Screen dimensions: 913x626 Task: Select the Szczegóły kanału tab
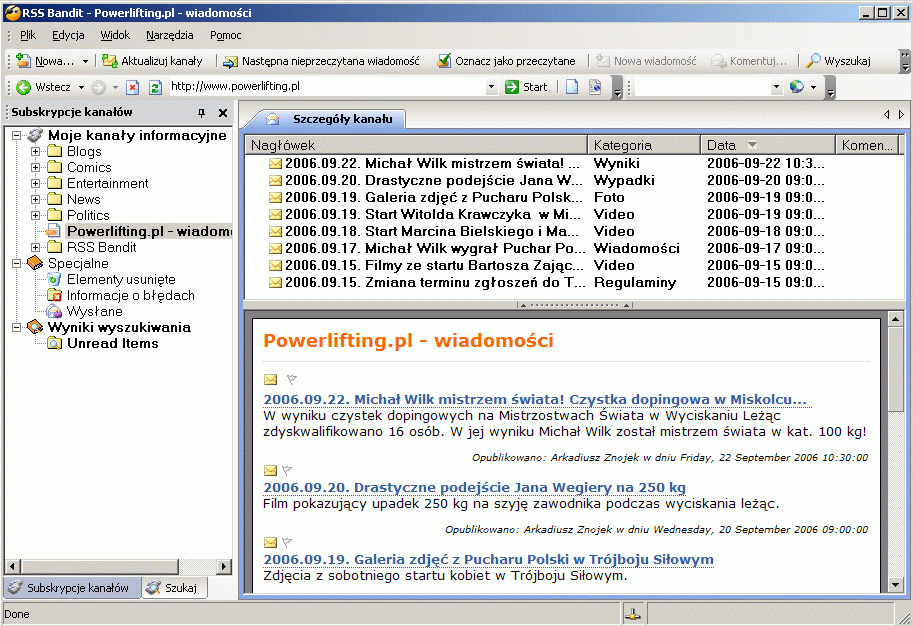click(330, 119)
